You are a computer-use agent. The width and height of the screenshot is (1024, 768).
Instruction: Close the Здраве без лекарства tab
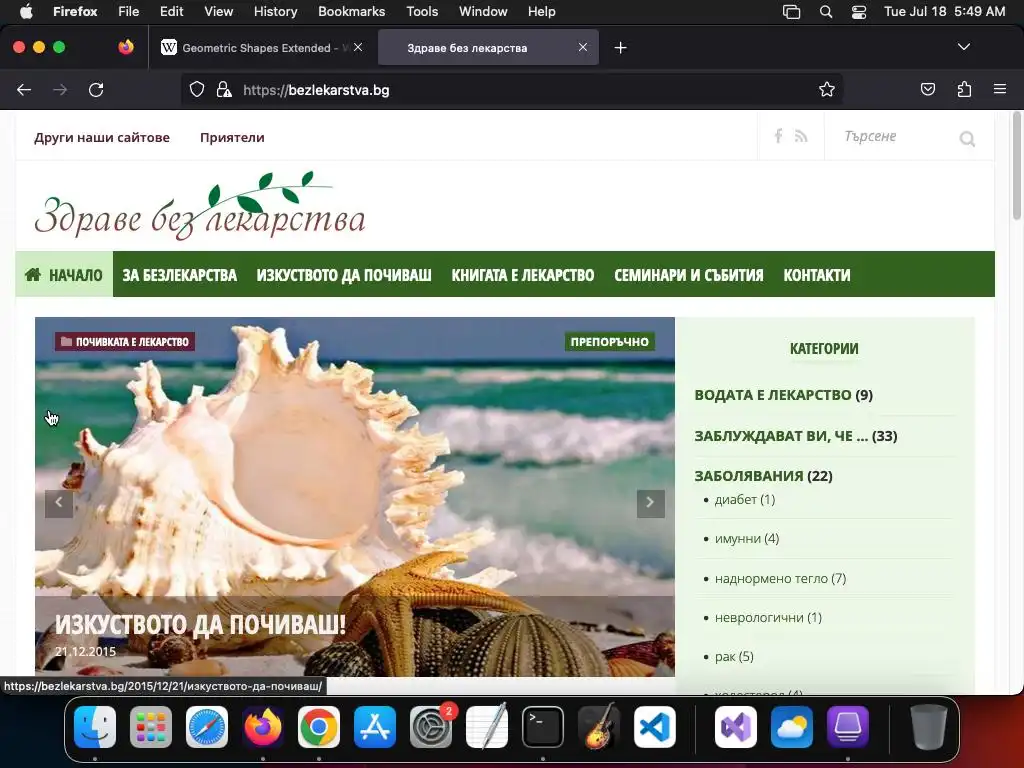pos(583,47)
